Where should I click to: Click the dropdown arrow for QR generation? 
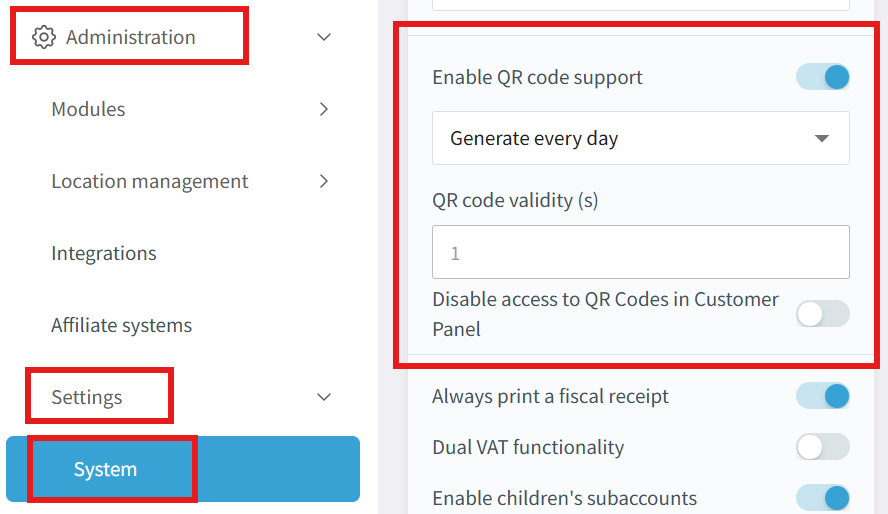pos(822,138)
